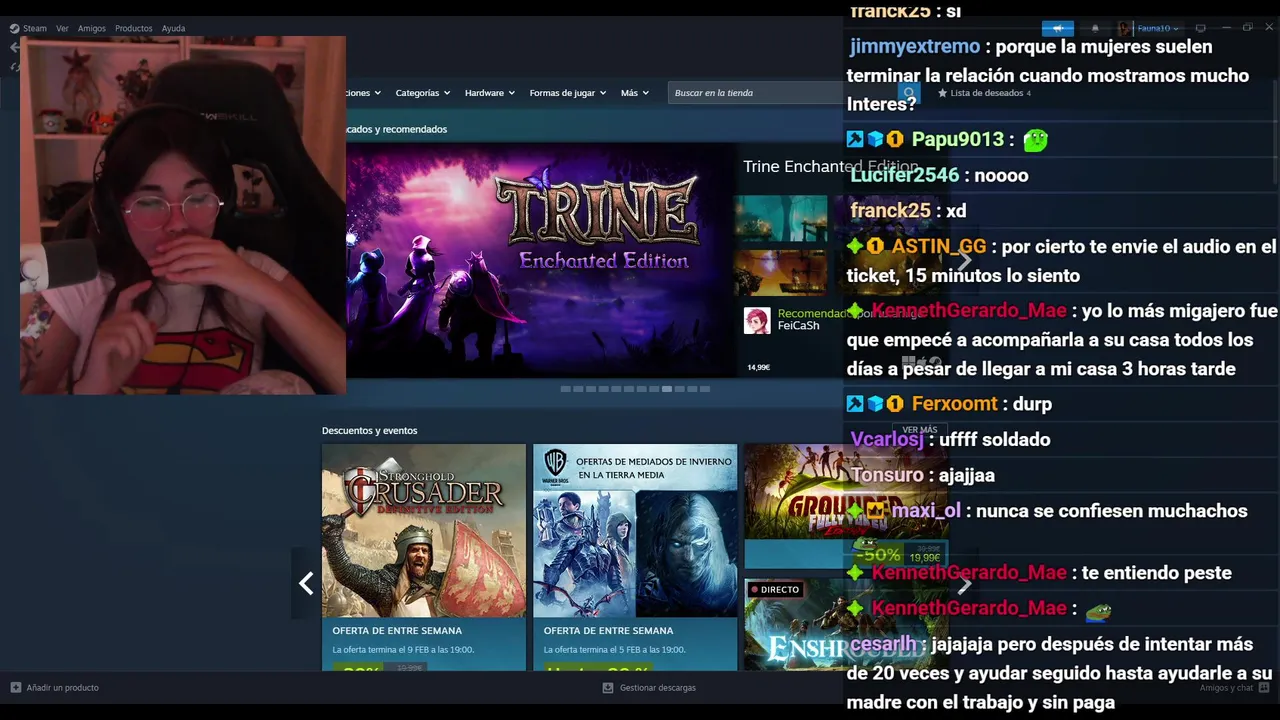Click the VER MÁS button
The height and width of the screenshot is (720, 1280).
pos(920,430)
